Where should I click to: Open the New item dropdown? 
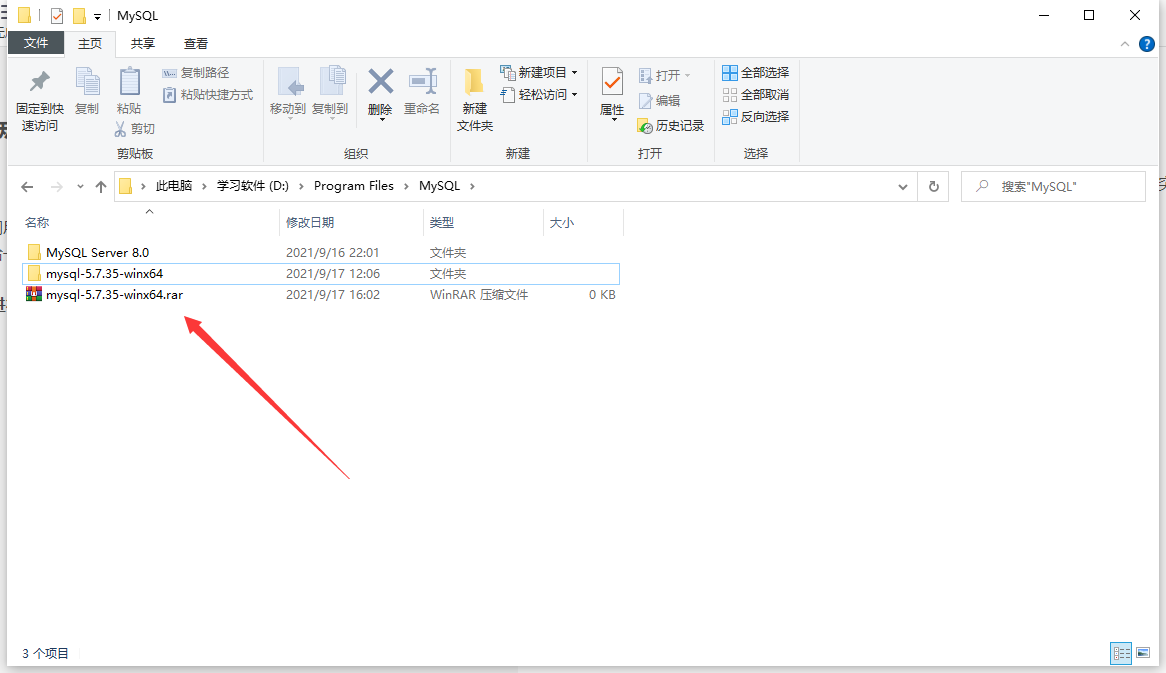[538, 72]
